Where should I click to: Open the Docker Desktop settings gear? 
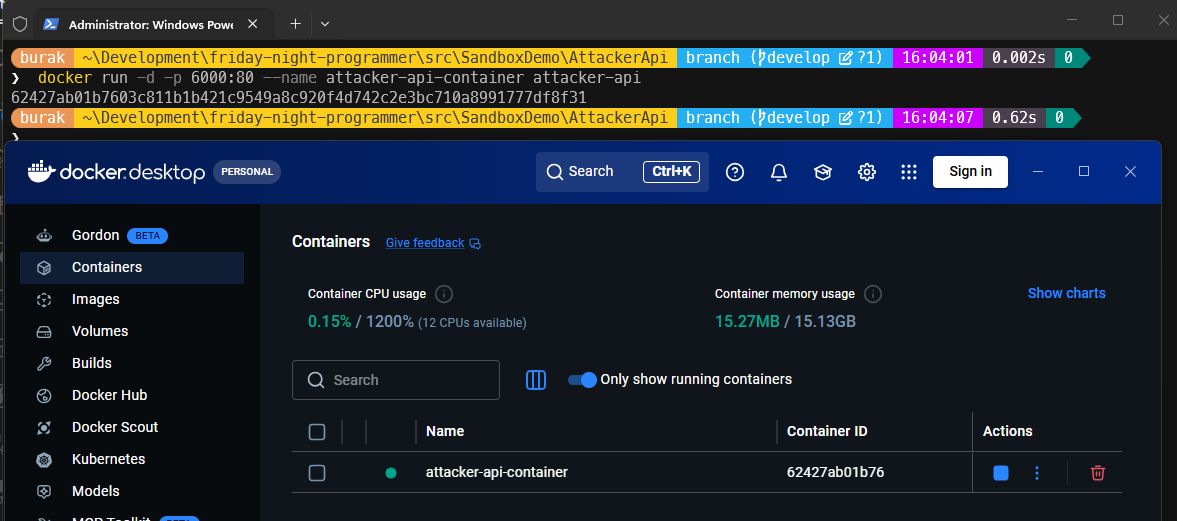[x=867, y=172]
